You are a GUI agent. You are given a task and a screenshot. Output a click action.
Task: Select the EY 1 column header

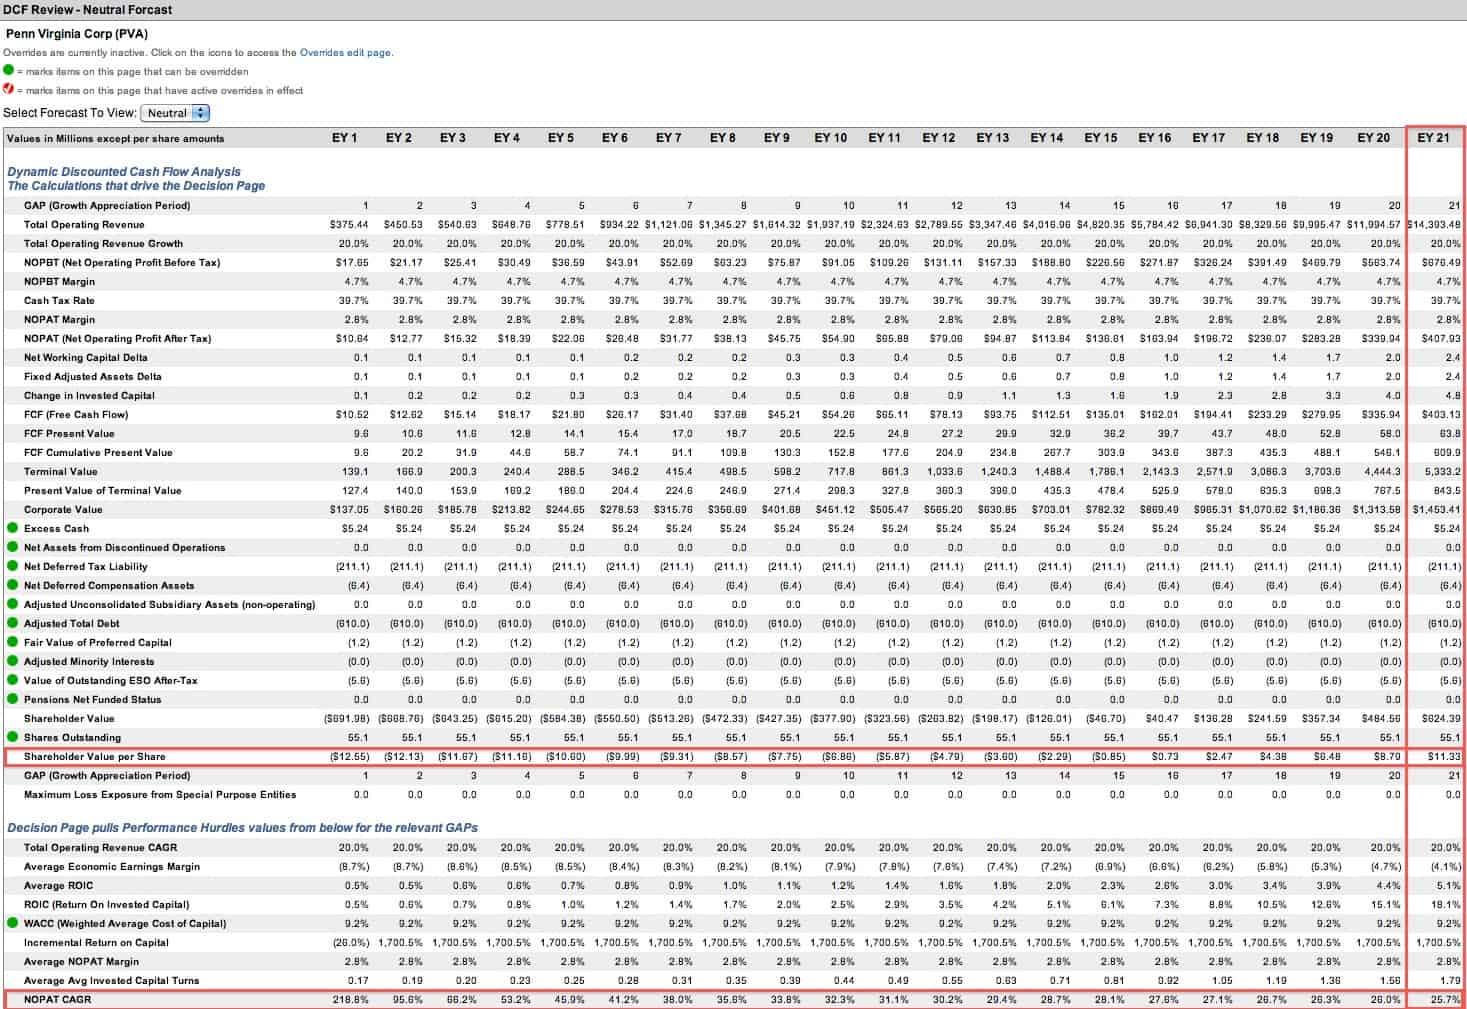coord(345,138)
